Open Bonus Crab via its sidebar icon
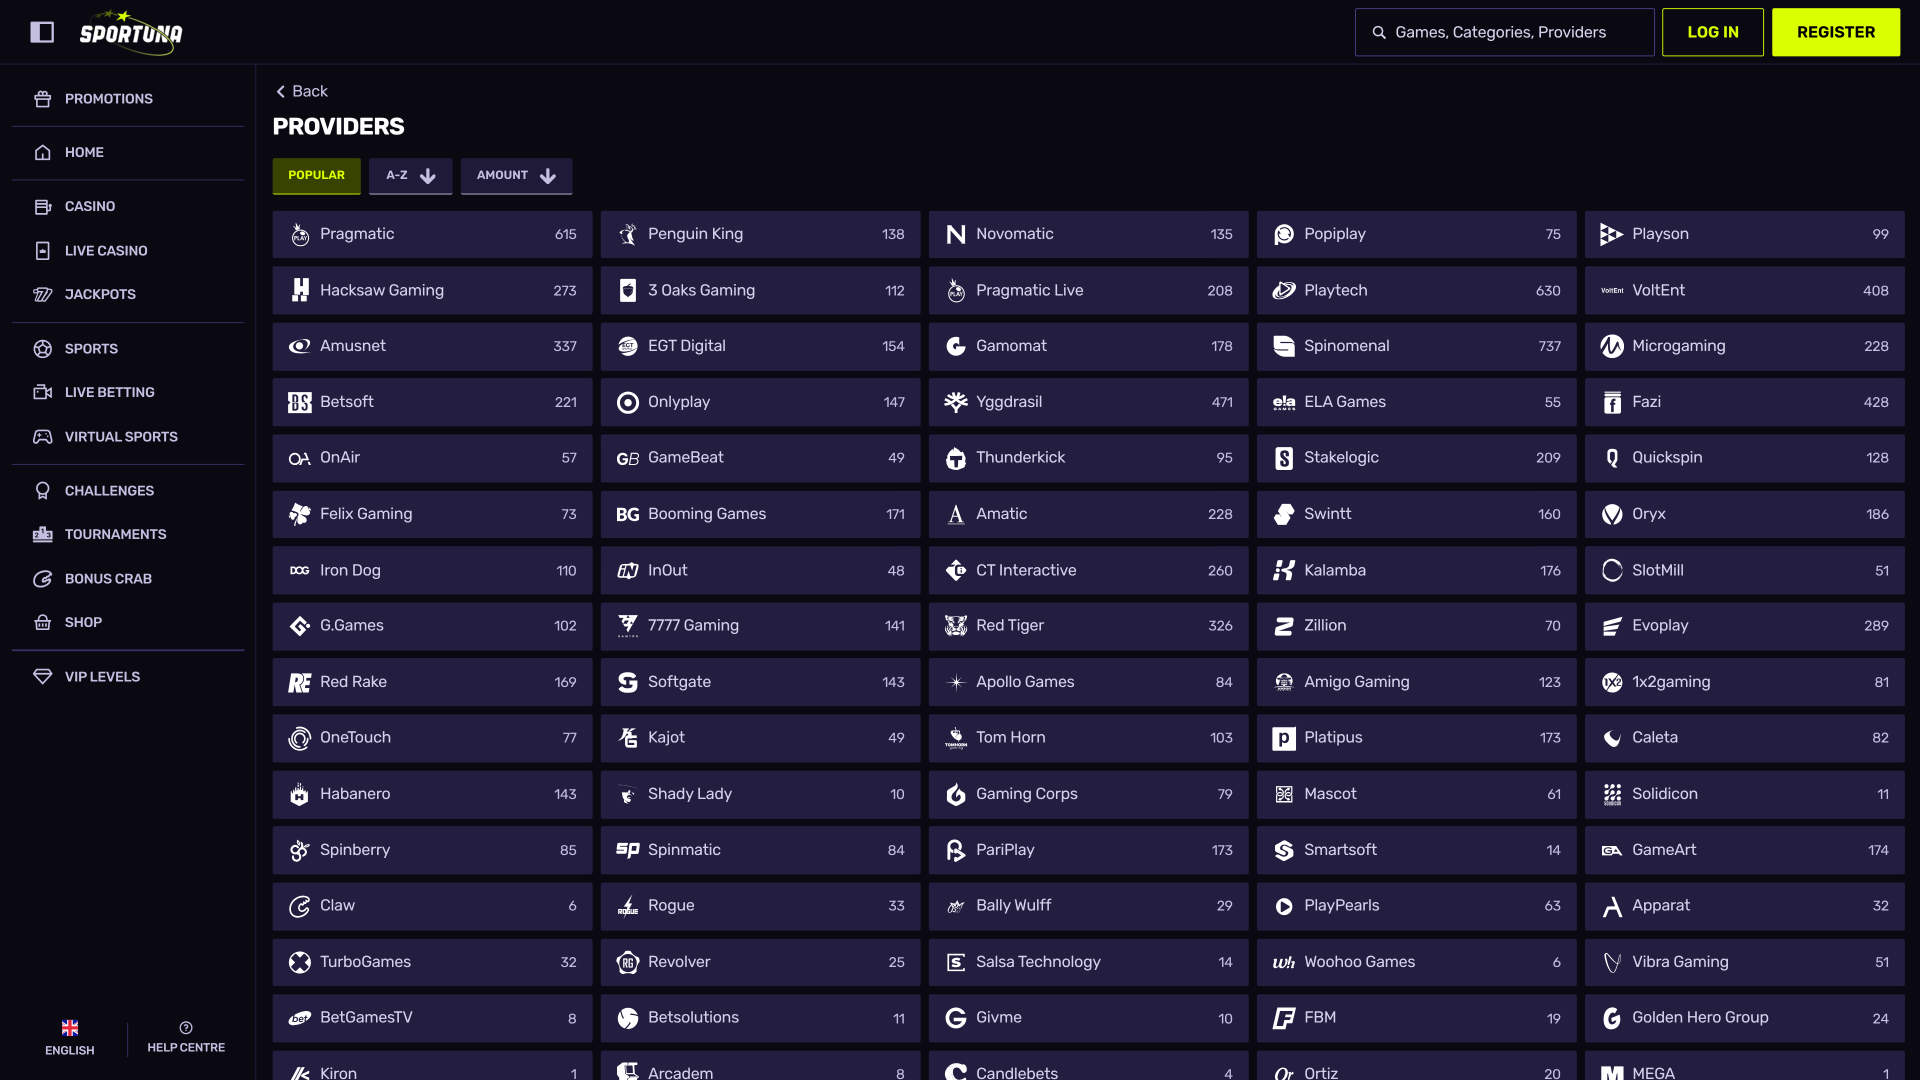Image resolution: width=1920 pixels, height=1080 pixels. coord(43,578)
